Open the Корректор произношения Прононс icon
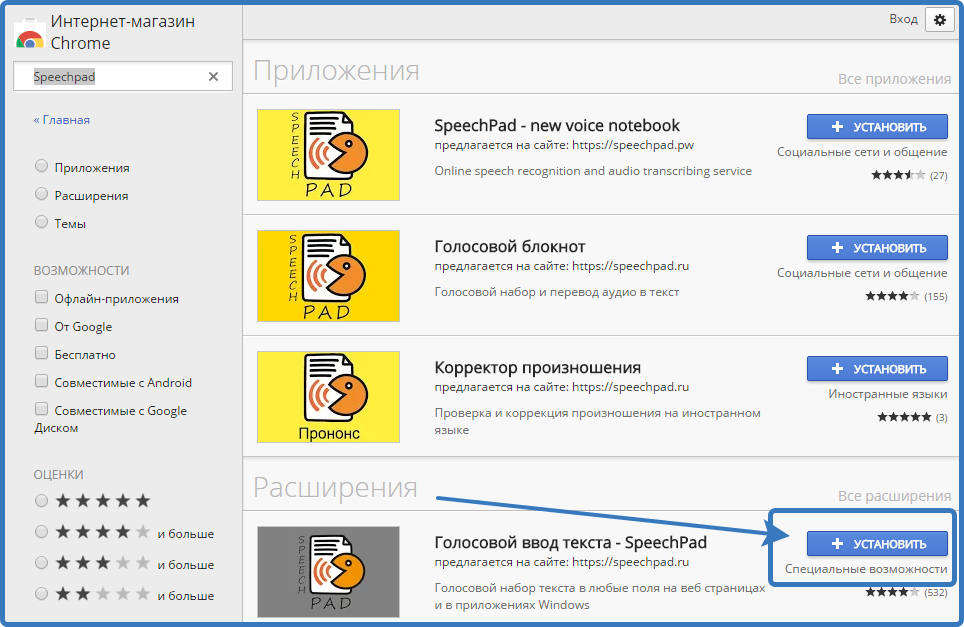Viewport: 964px width, 627px height. (x=328, y=396)
